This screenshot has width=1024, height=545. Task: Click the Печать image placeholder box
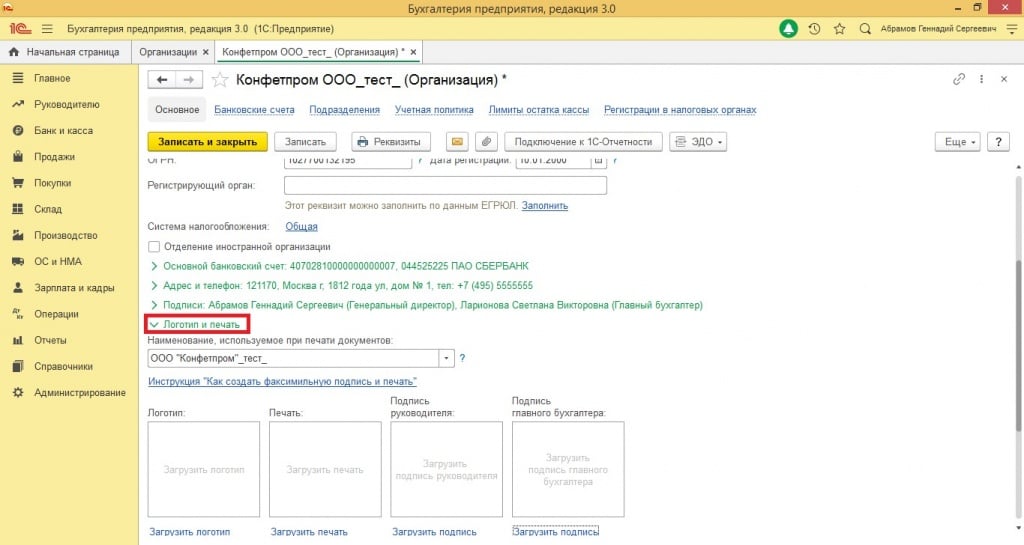coord(325,469)
